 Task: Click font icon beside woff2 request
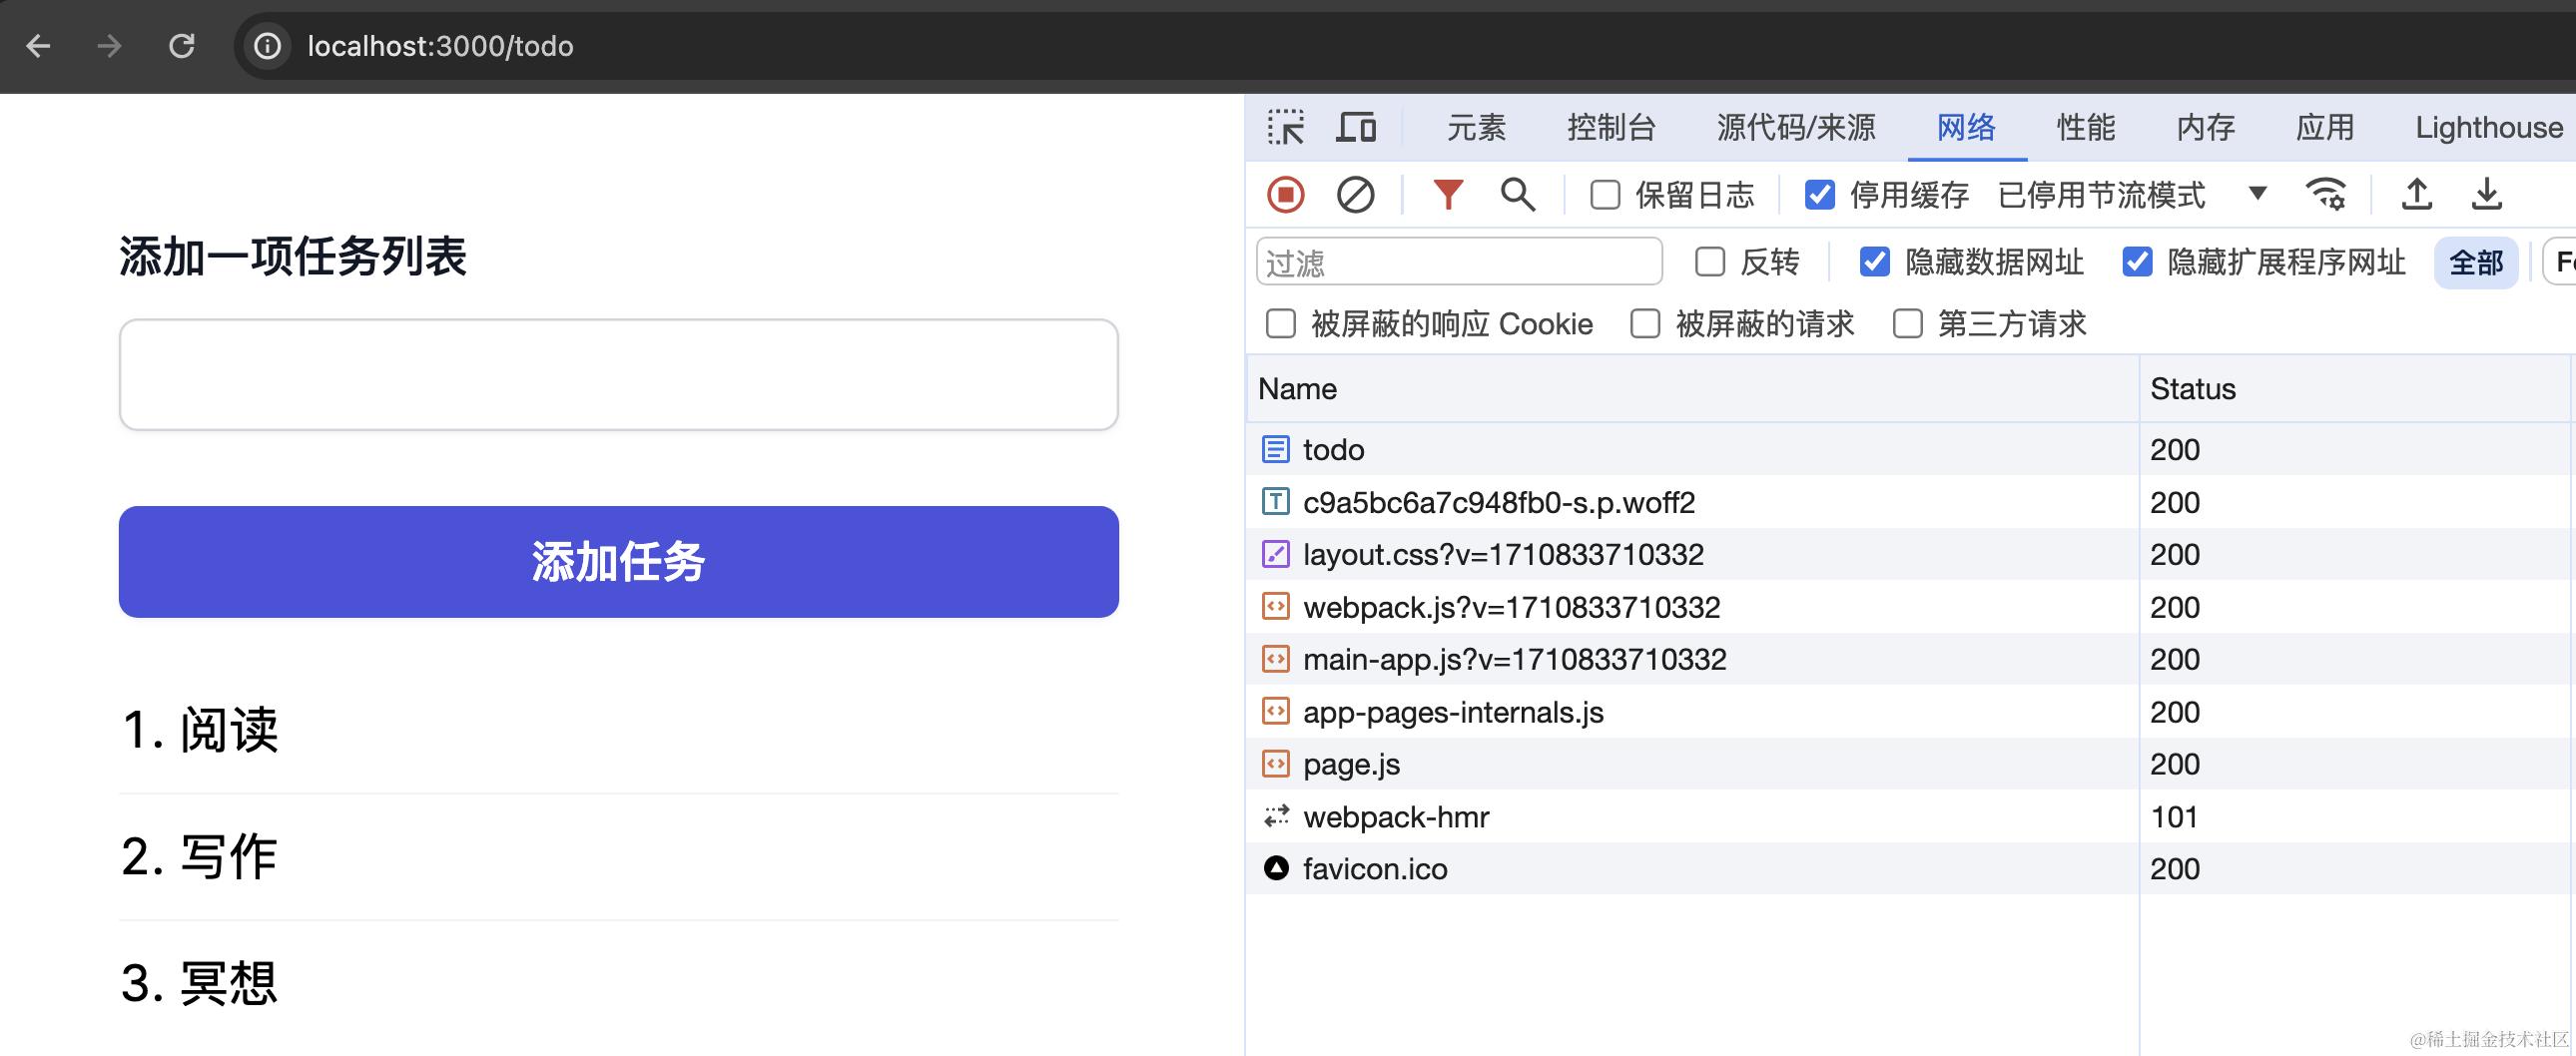pos(1276,501)
